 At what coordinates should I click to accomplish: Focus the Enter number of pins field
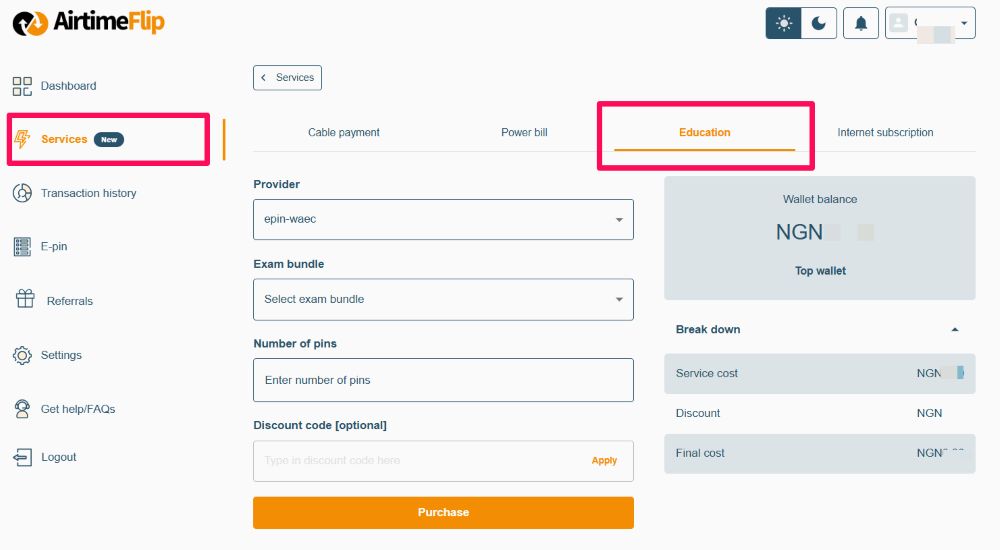coord(443,380)
